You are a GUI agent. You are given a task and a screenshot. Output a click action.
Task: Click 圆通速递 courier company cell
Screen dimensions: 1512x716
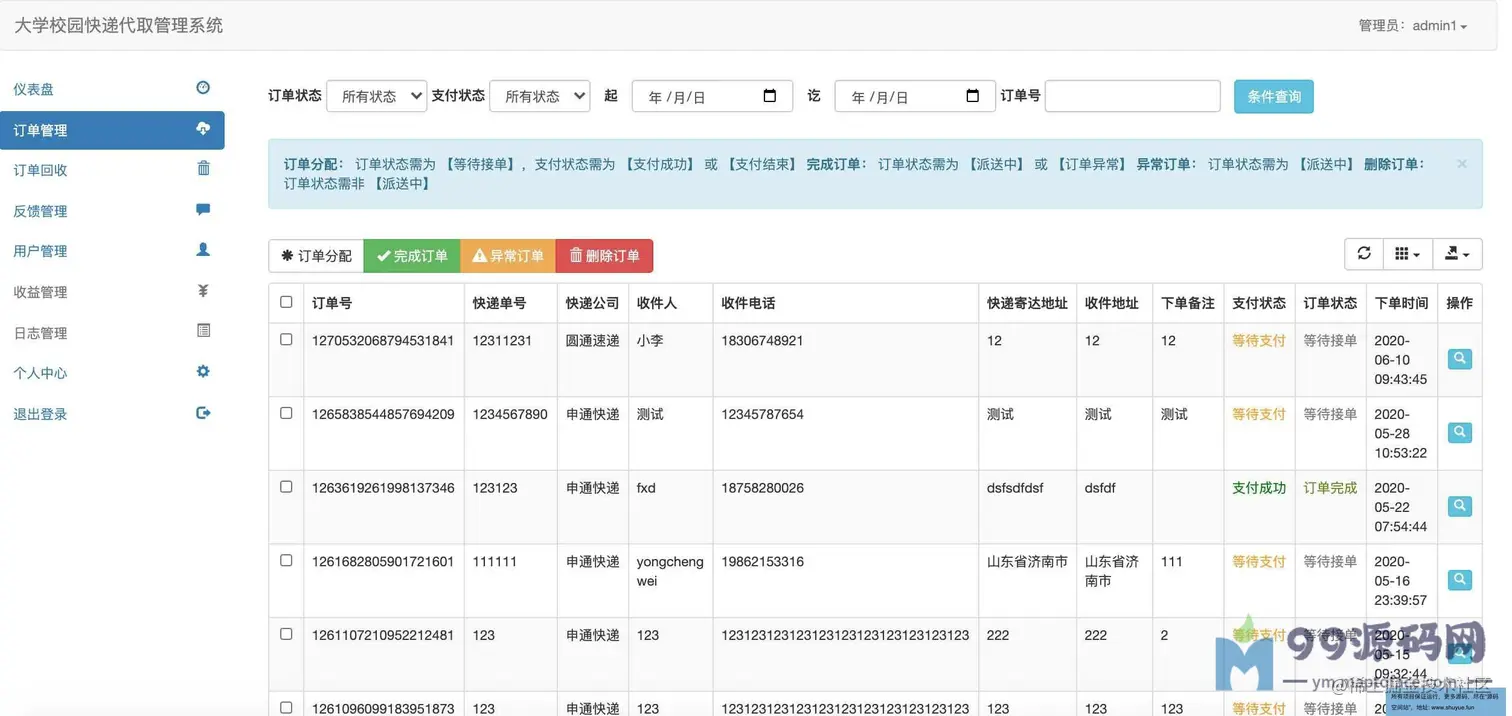coord(593,340)
